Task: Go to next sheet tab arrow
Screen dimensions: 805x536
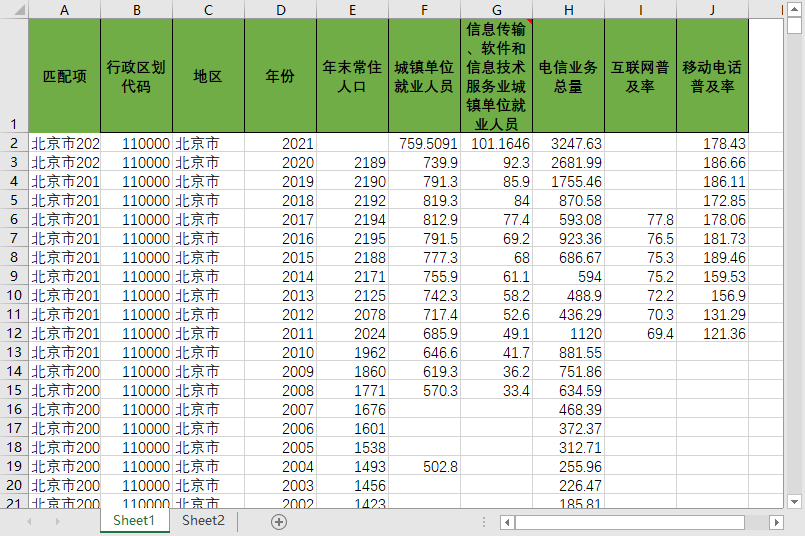Action: (58, 522)
